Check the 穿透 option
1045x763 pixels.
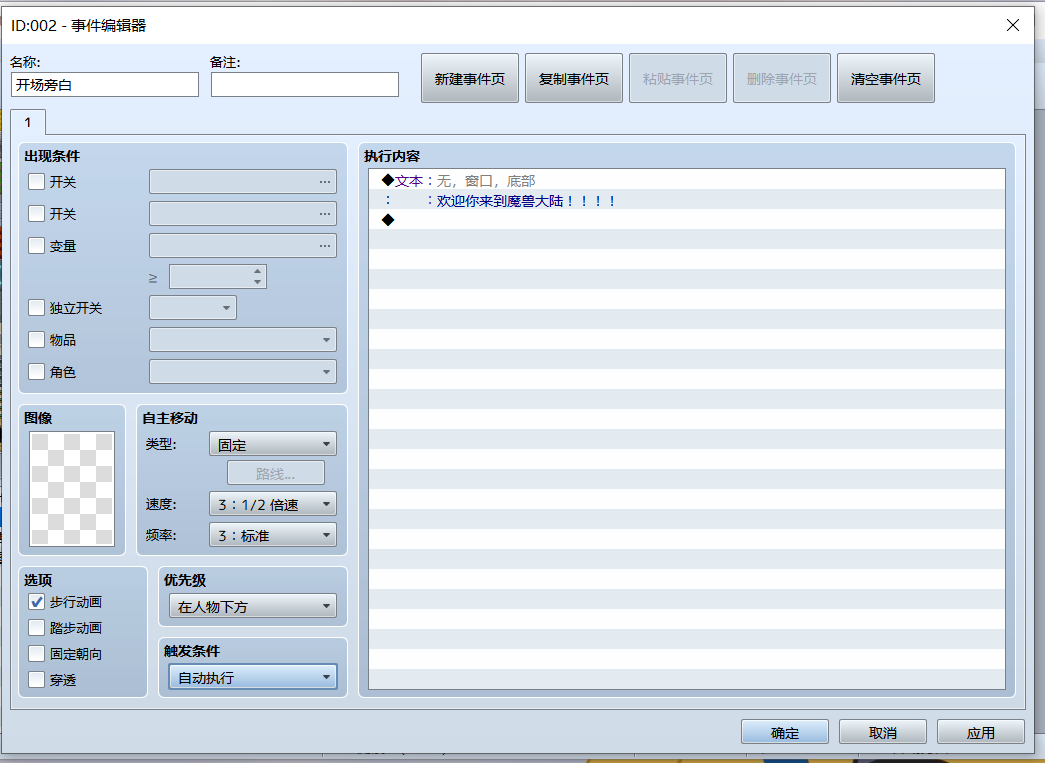click(37, 680)
